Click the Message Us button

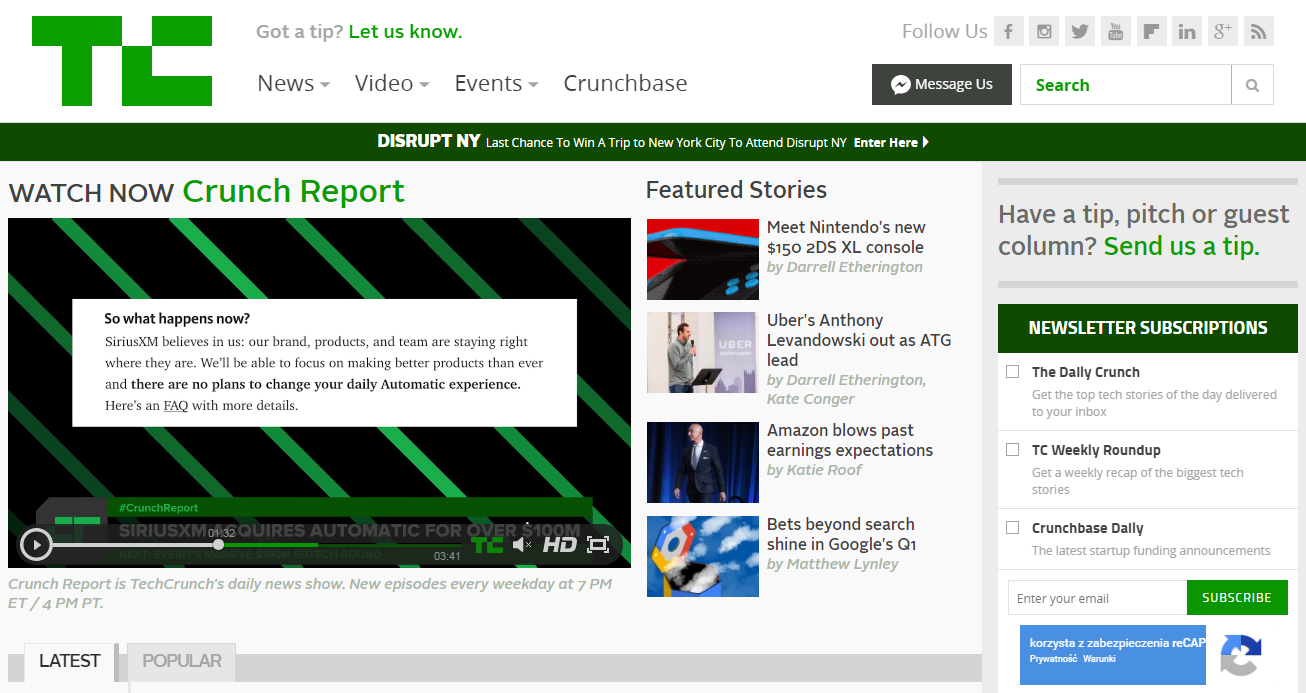coord(942,84)
